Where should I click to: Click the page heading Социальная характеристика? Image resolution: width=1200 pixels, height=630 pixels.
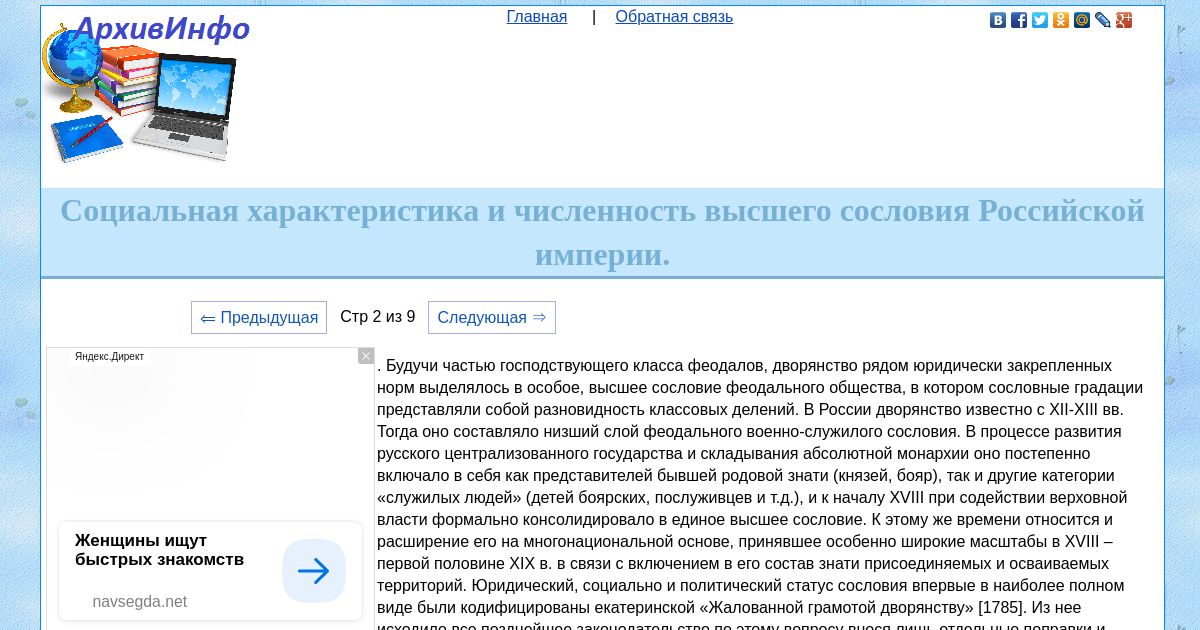click(602, 233)
